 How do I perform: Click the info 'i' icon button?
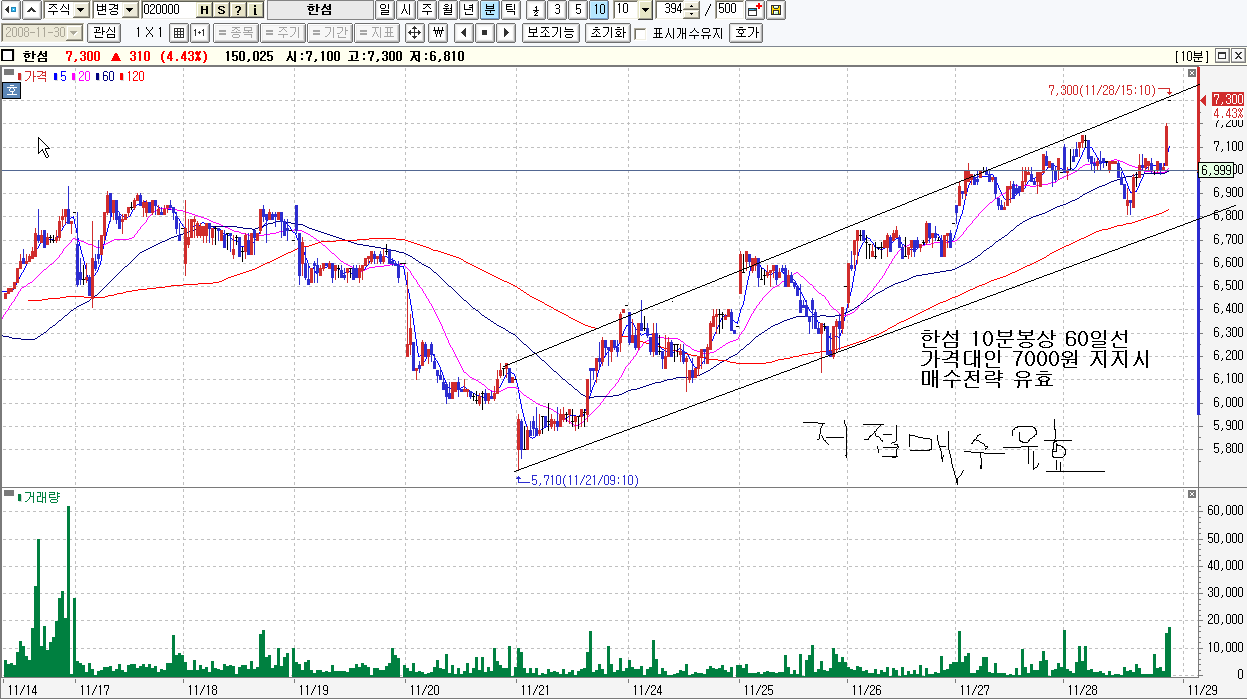[255, 10]
